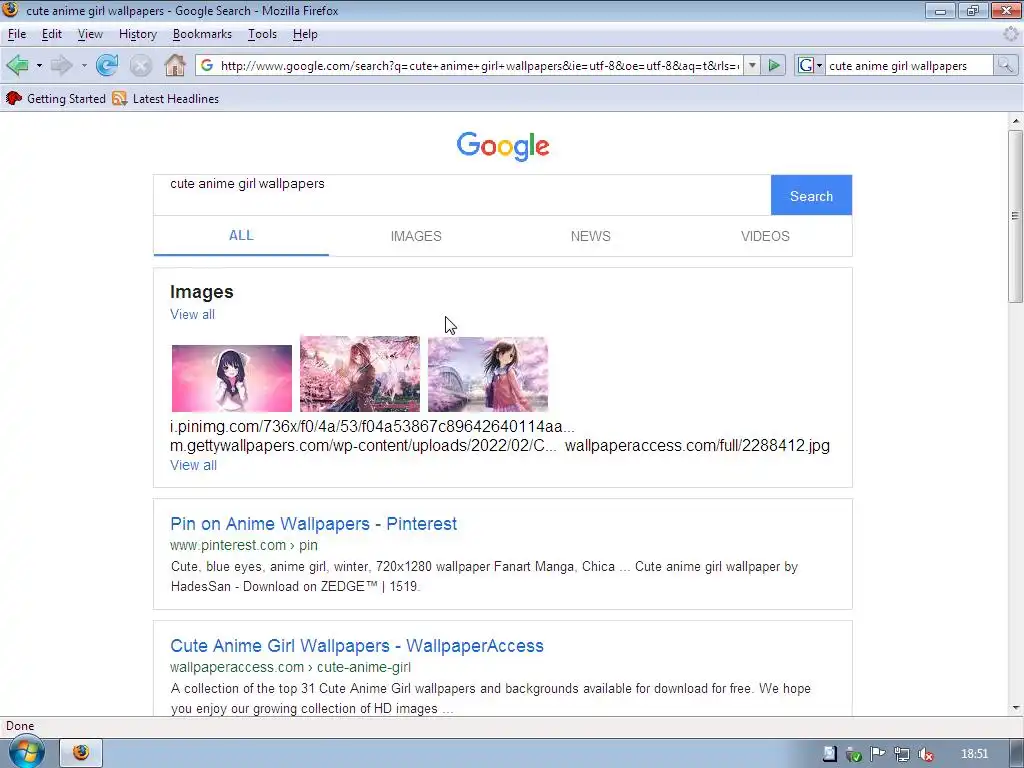1024x768 pixels.
Task: Click the grayed-out Stop loading button
Action: 140,65
